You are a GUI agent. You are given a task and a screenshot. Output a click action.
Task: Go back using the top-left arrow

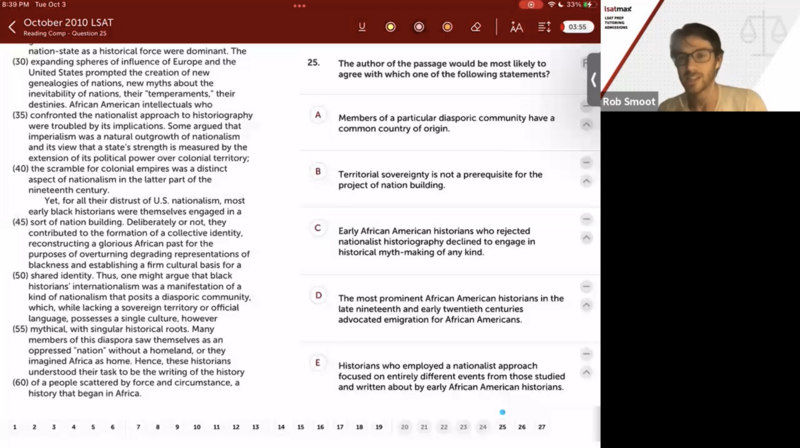pyautogui.click(x=12, y=27)
